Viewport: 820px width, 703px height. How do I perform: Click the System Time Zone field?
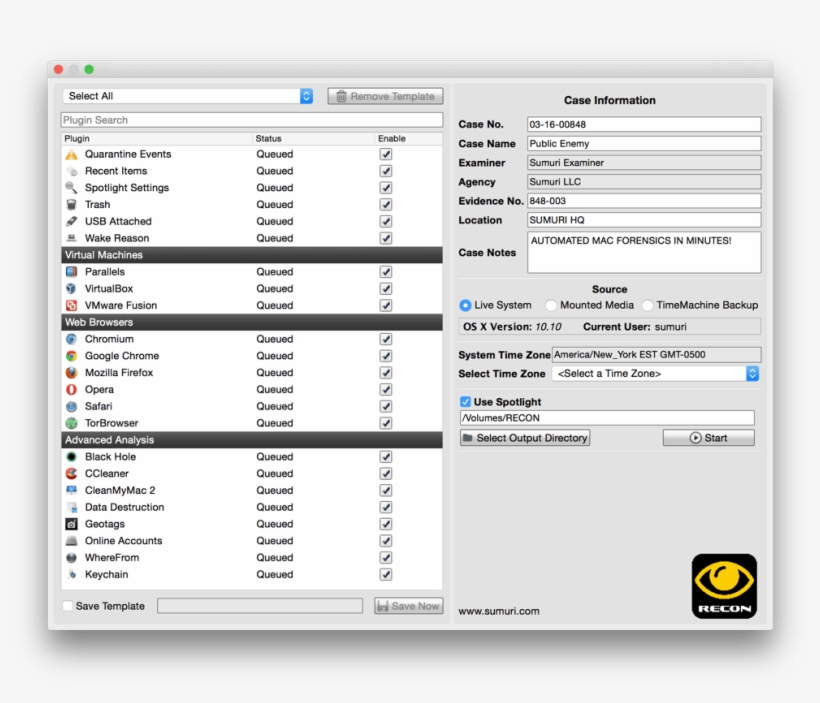point(656,355)
